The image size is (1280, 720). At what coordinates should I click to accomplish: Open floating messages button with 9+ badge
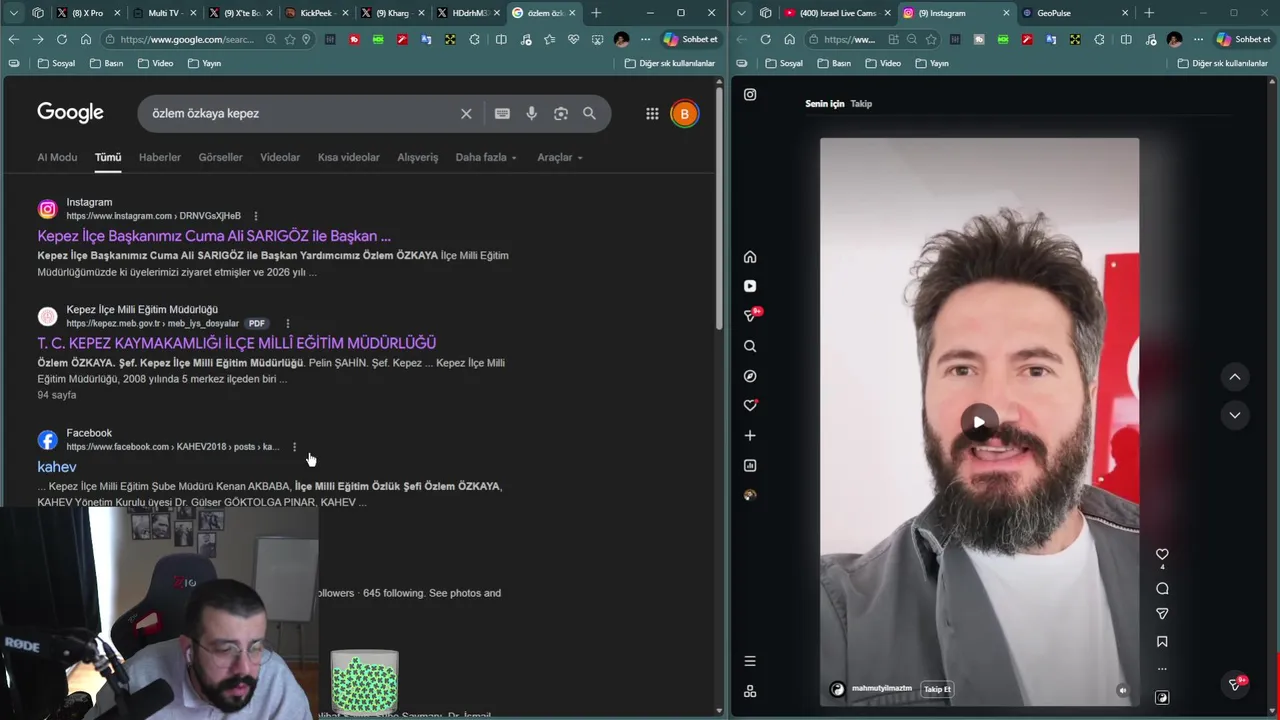[1236, 684]
